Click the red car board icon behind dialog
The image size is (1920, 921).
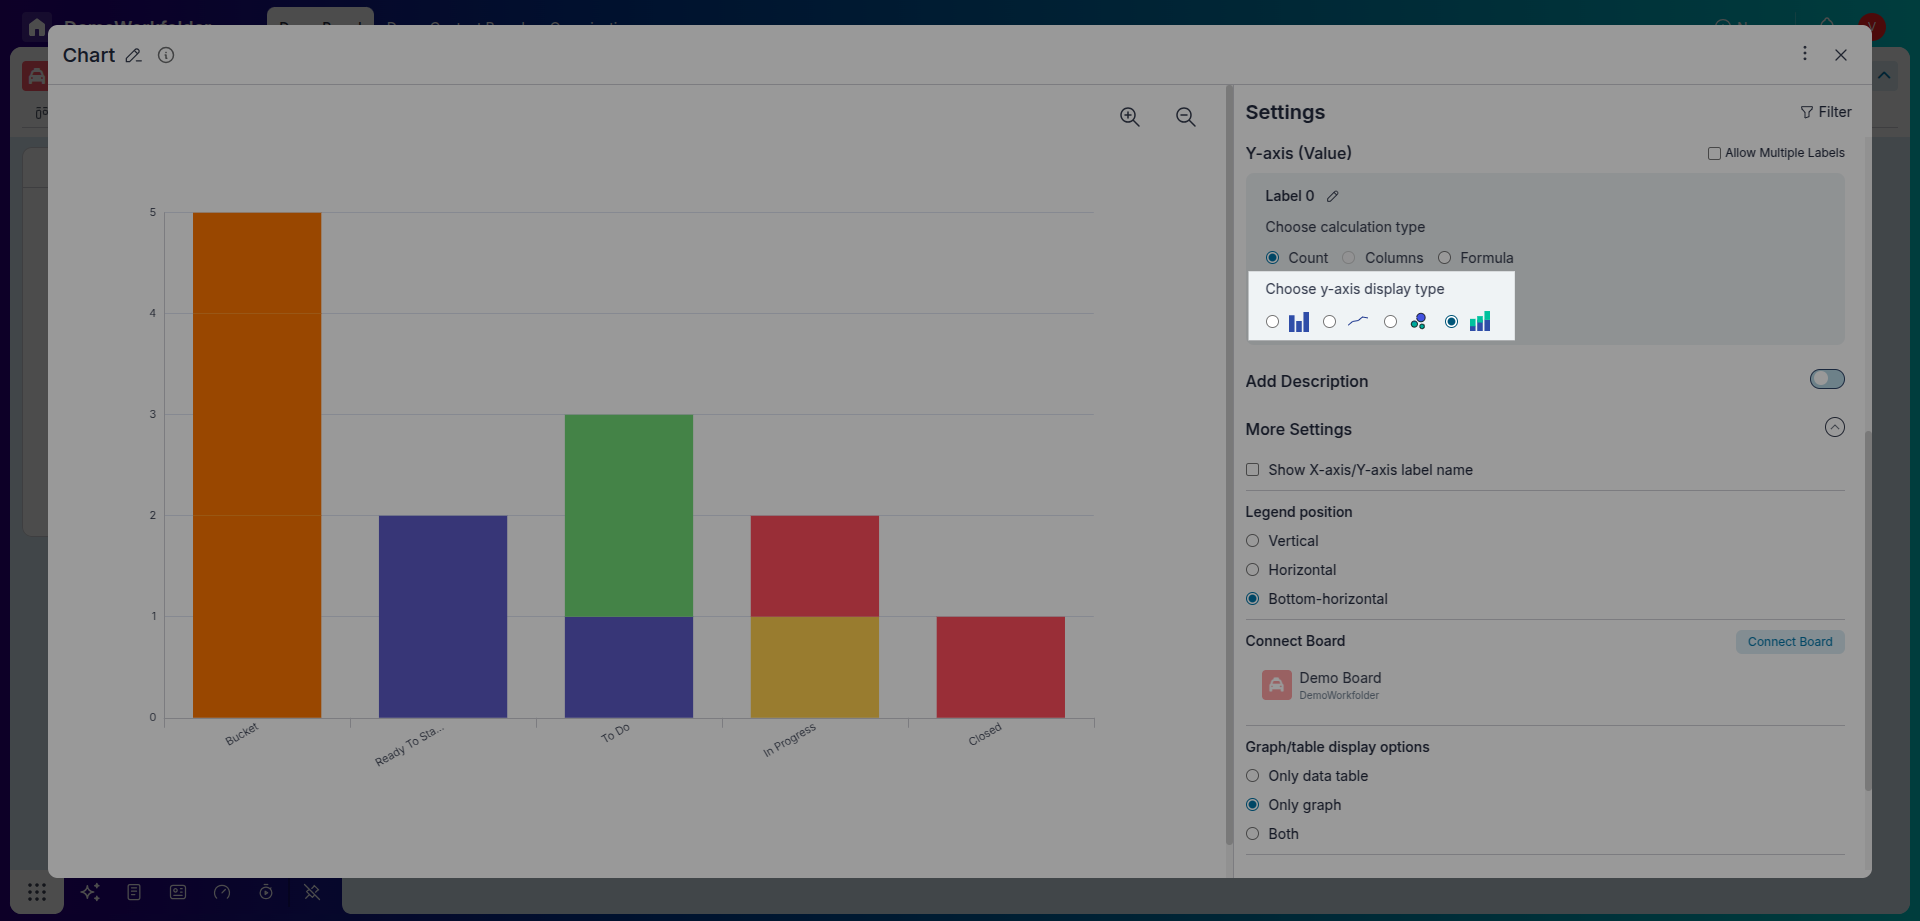tap(35, 77)
